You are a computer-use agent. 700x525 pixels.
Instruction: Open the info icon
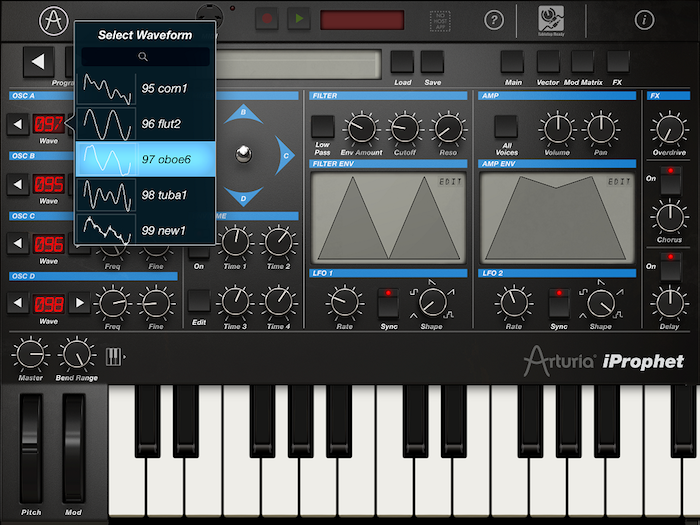pyautogui.click(x=644, y=20)
